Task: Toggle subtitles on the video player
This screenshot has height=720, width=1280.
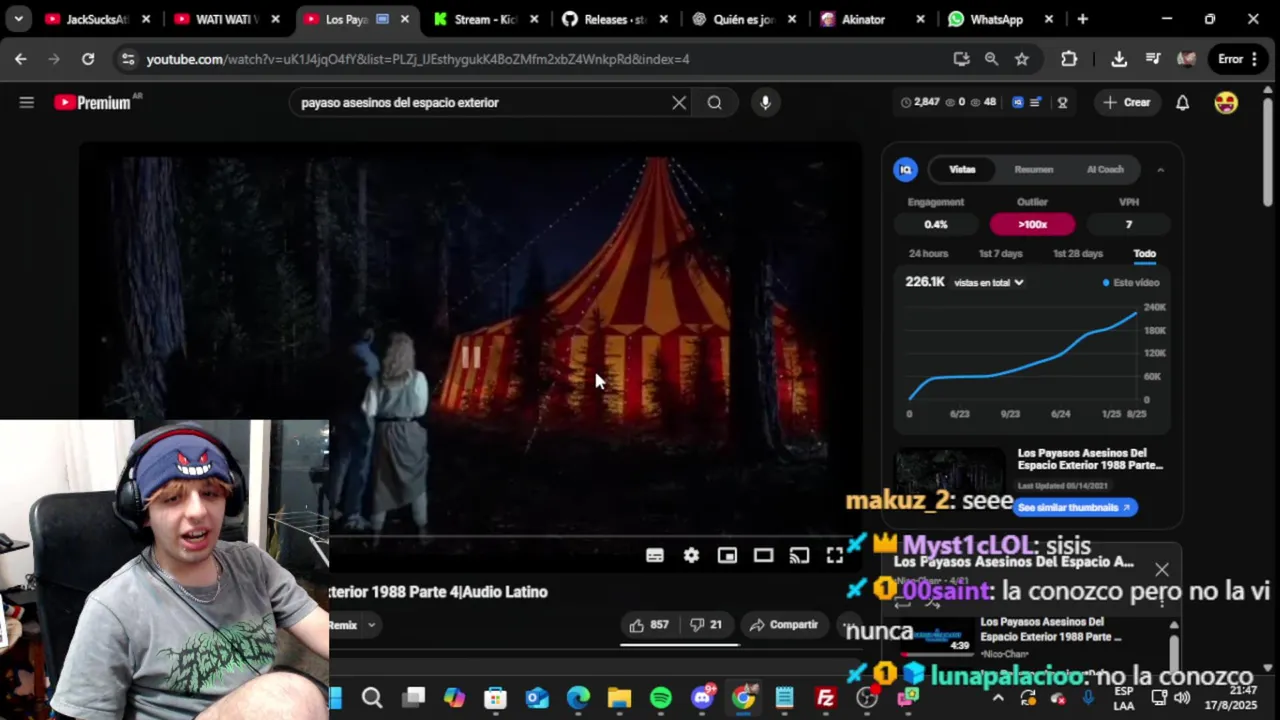Action: [x=655, y=556]
